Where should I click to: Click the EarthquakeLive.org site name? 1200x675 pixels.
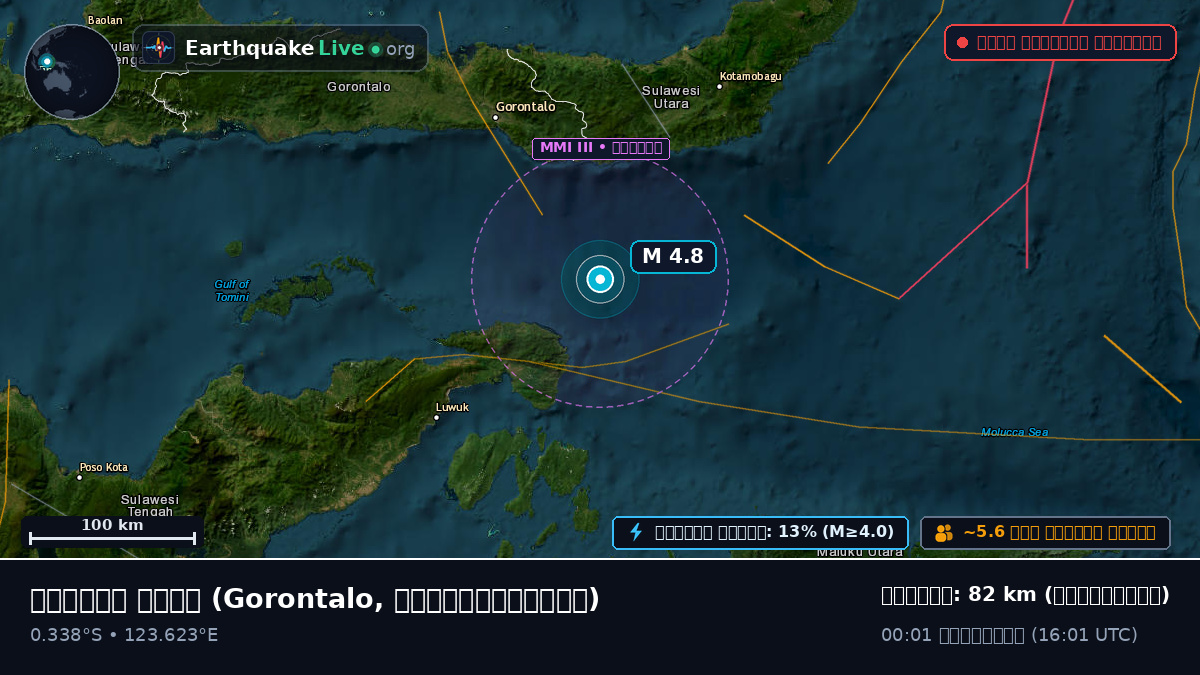point(300,48)
